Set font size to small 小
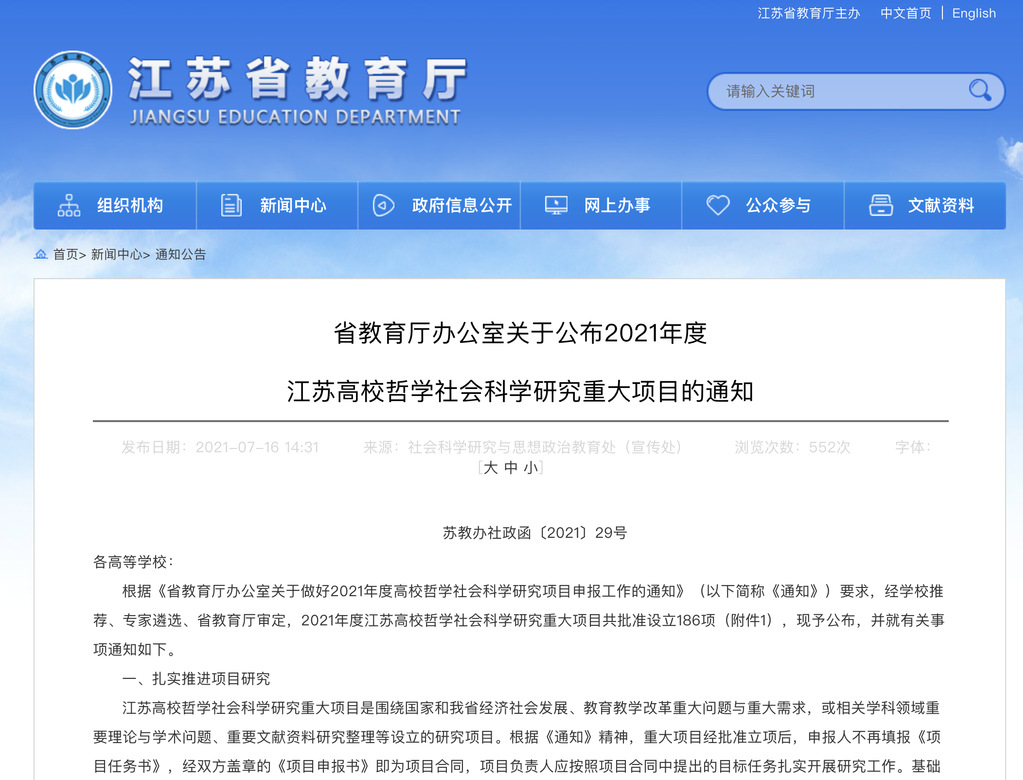 [529, 467]
